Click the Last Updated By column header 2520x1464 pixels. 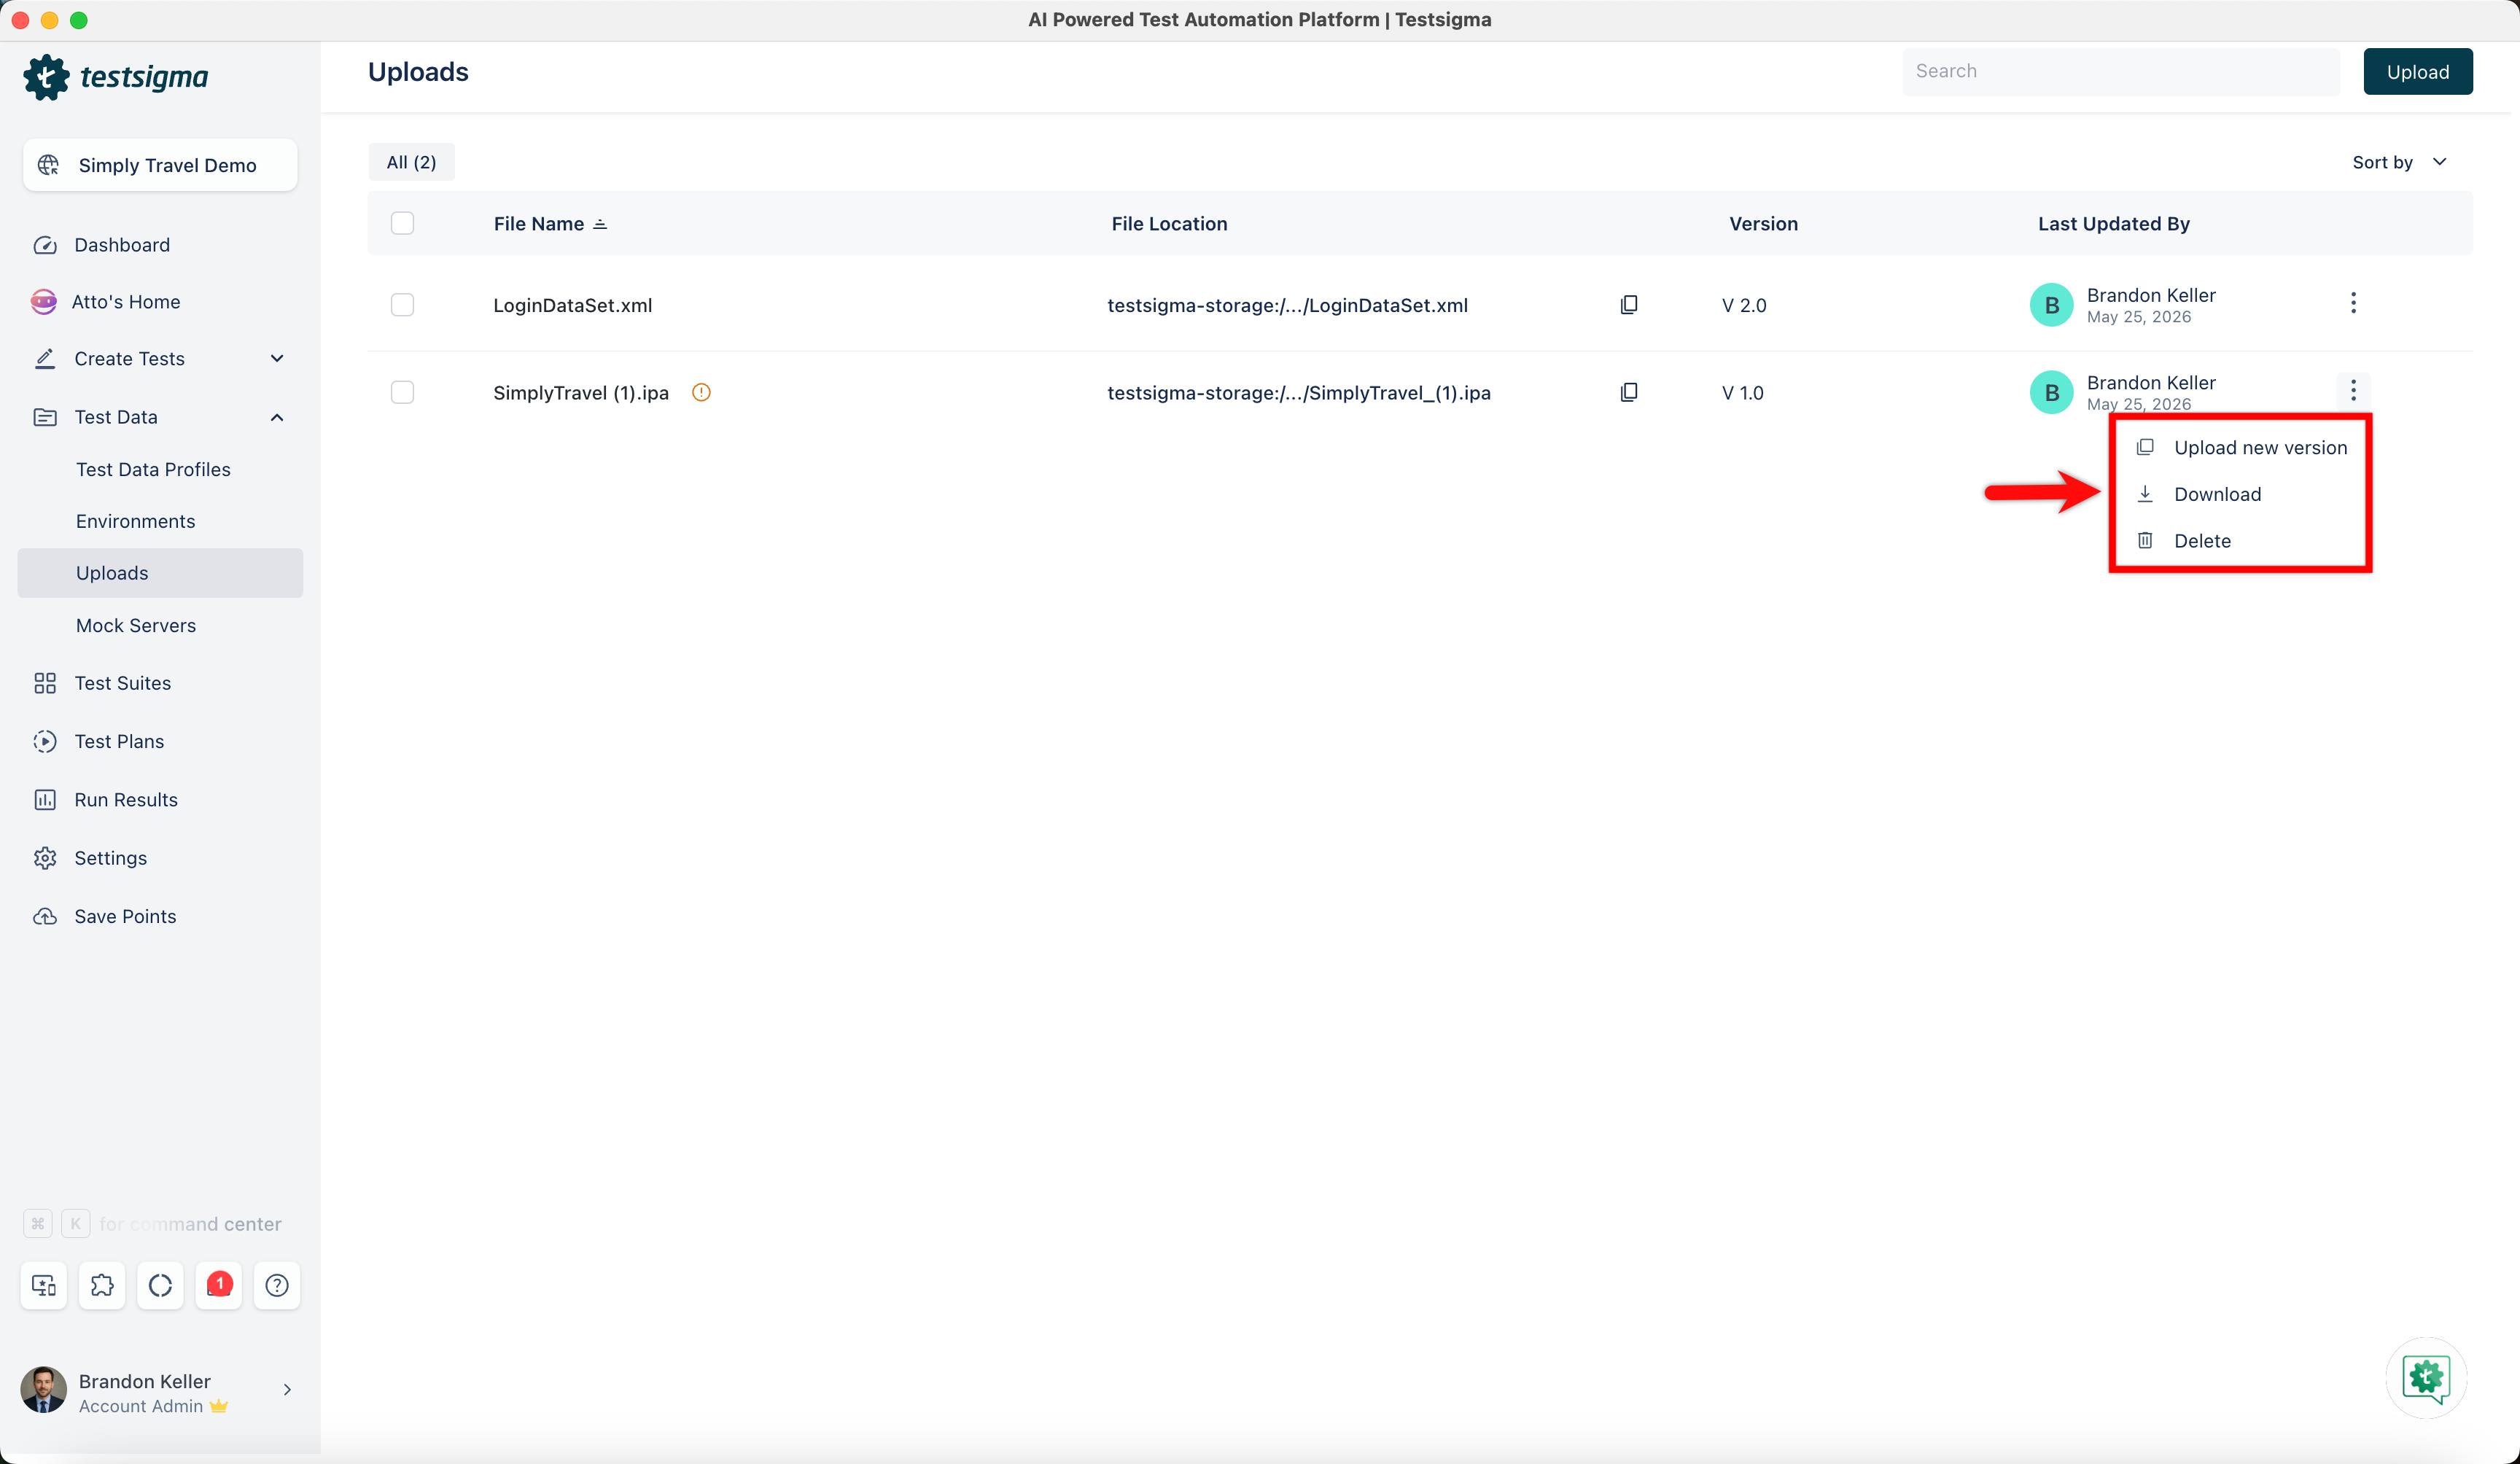point(2113,224)
